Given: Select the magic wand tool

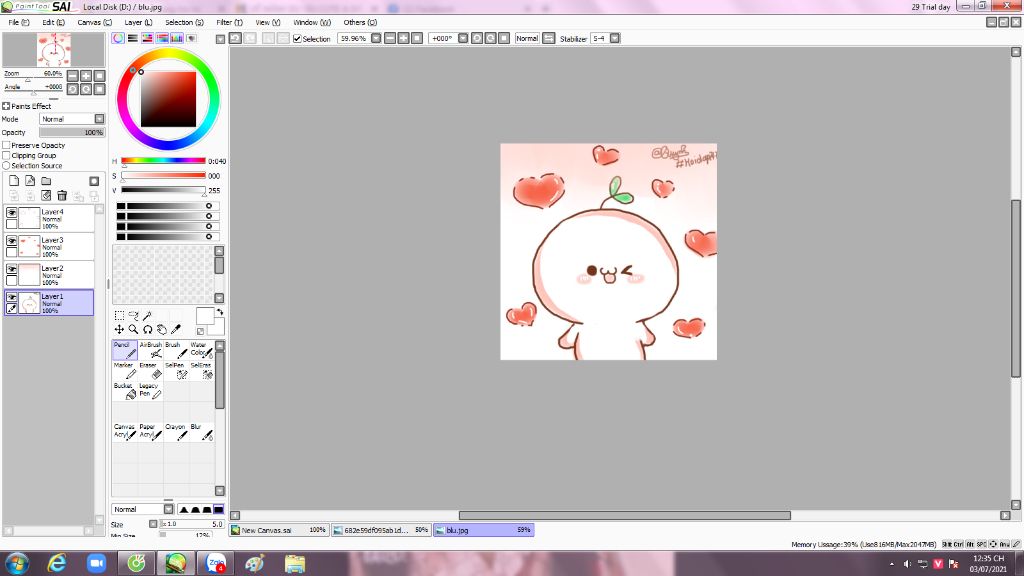Looking at the screenshot, I should click(148, 315).
